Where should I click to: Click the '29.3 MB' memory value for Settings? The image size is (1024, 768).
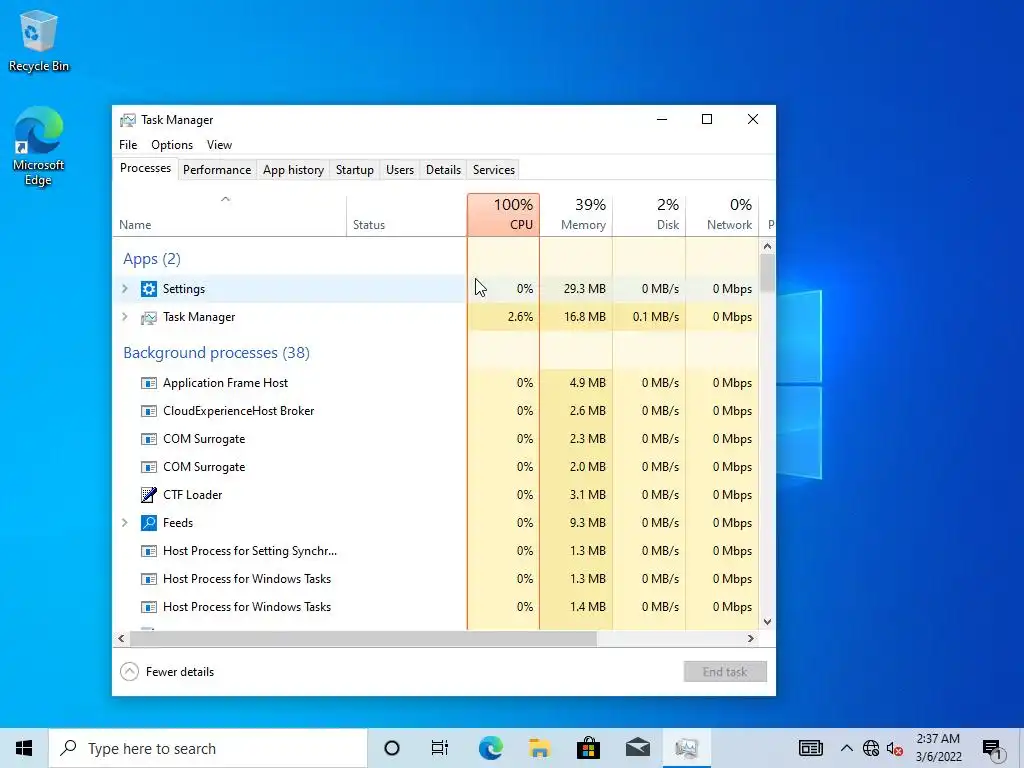(x=584, y=289)
